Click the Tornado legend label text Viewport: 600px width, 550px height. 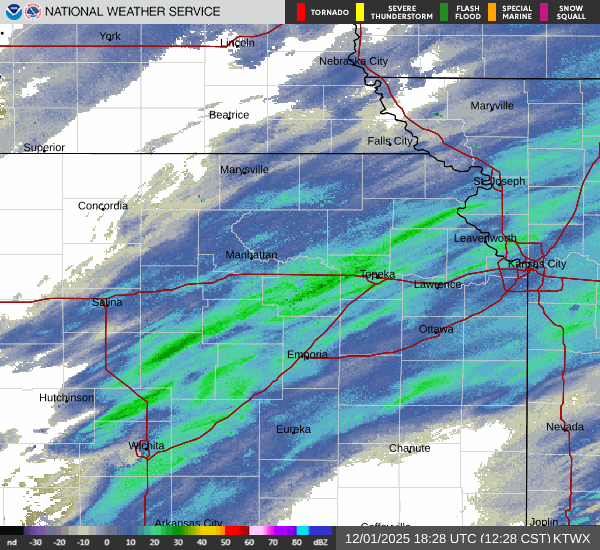tap(329, 12)
